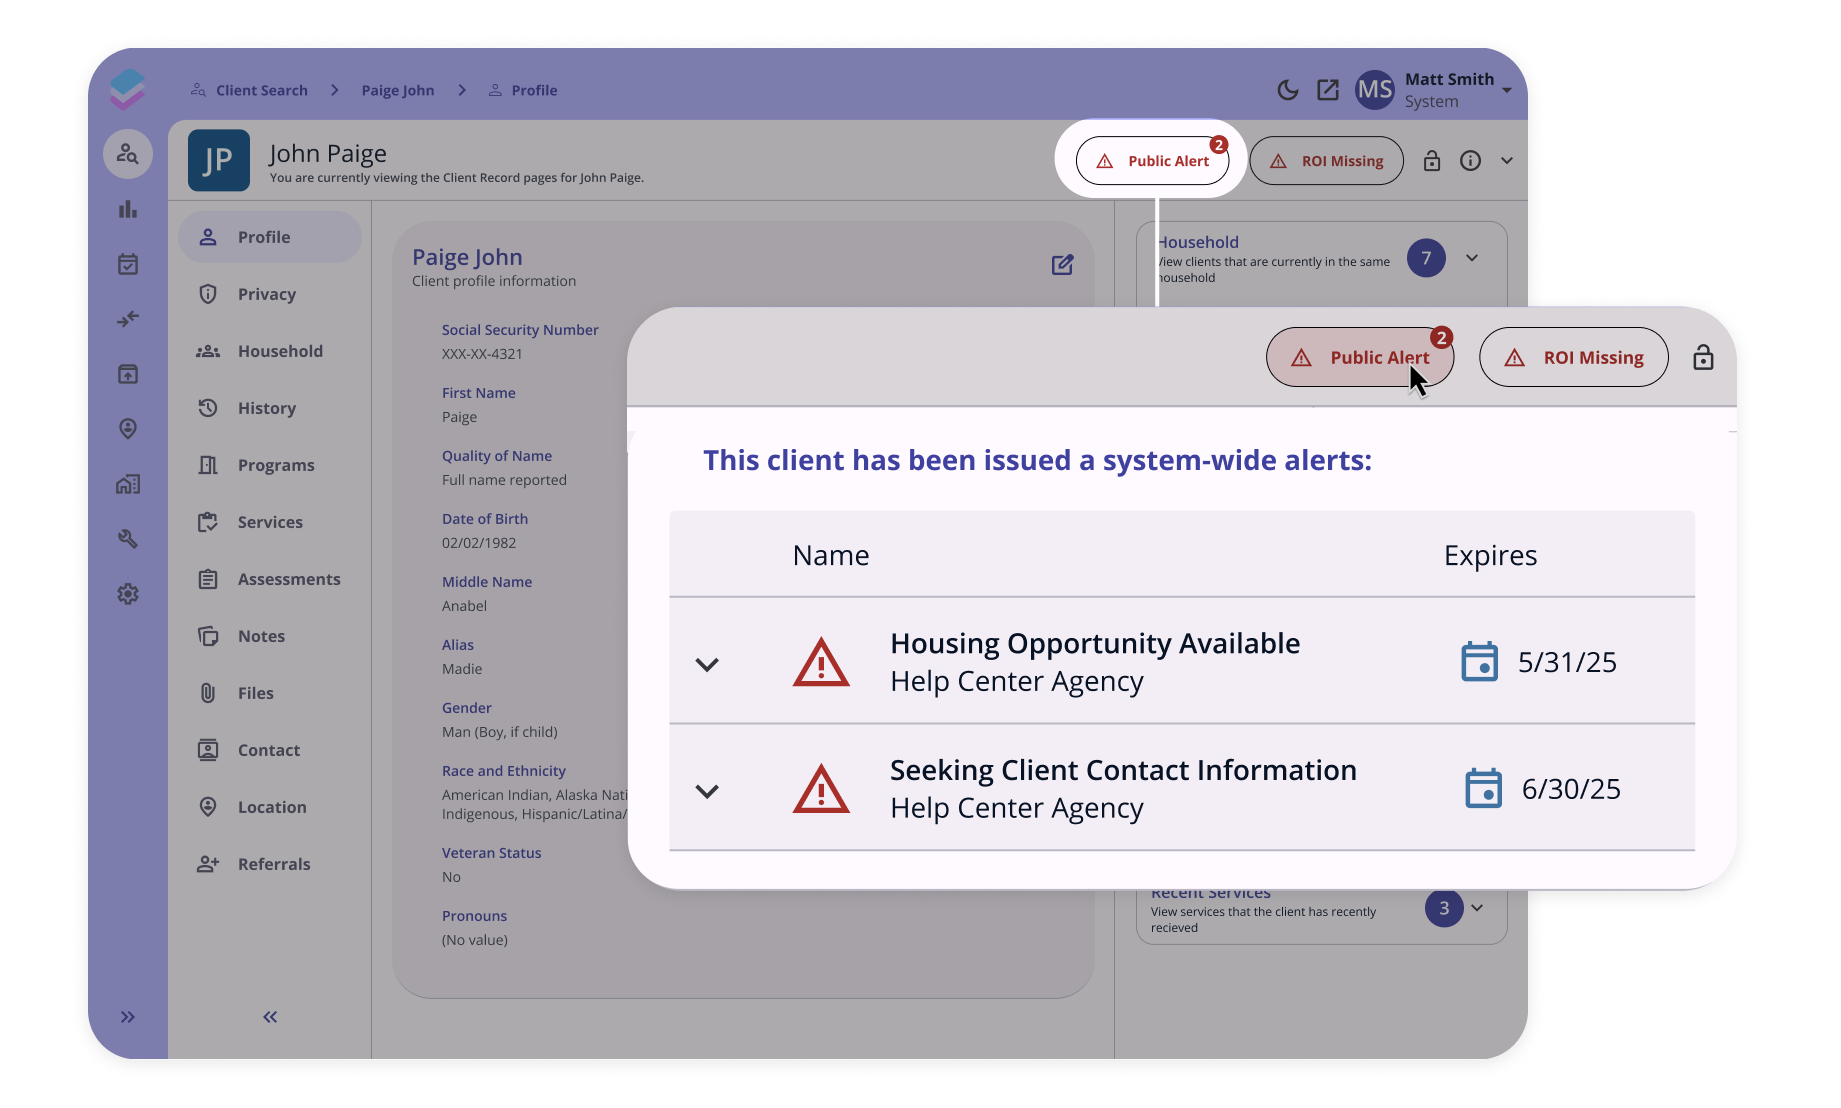Select Assessments in client menu
The image size is (1841, 1108).
(270, 579)
